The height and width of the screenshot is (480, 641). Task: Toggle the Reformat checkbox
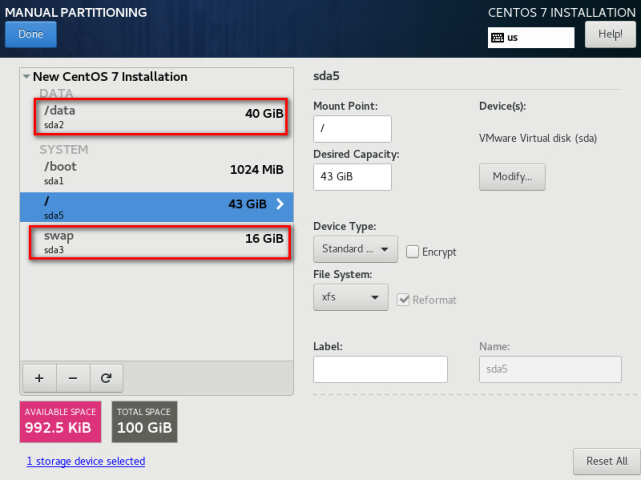click(403, 300)
